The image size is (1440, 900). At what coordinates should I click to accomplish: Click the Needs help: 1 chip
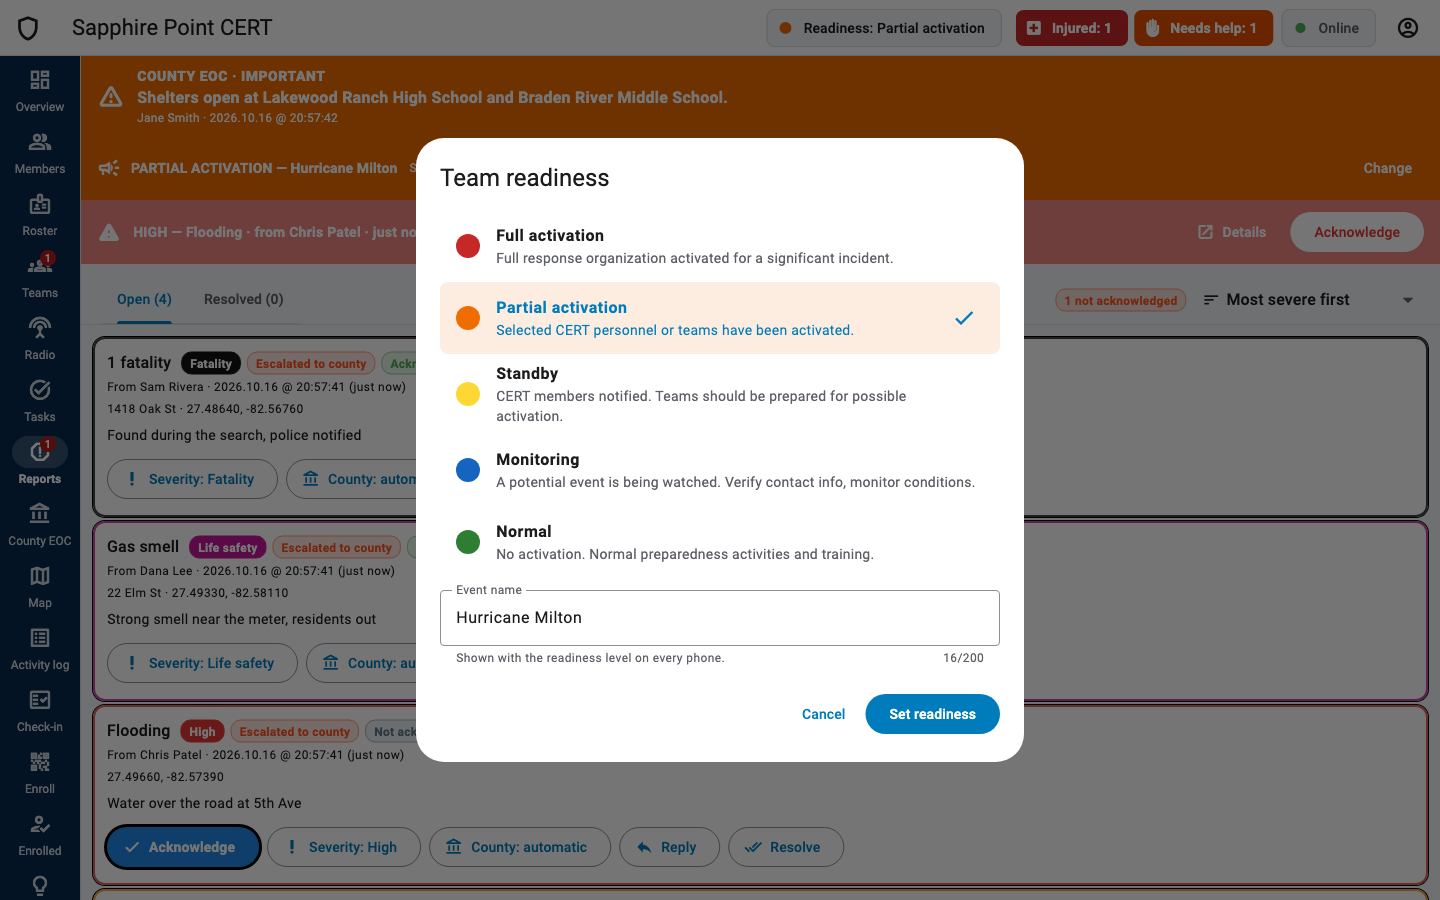click(1203, 28)
